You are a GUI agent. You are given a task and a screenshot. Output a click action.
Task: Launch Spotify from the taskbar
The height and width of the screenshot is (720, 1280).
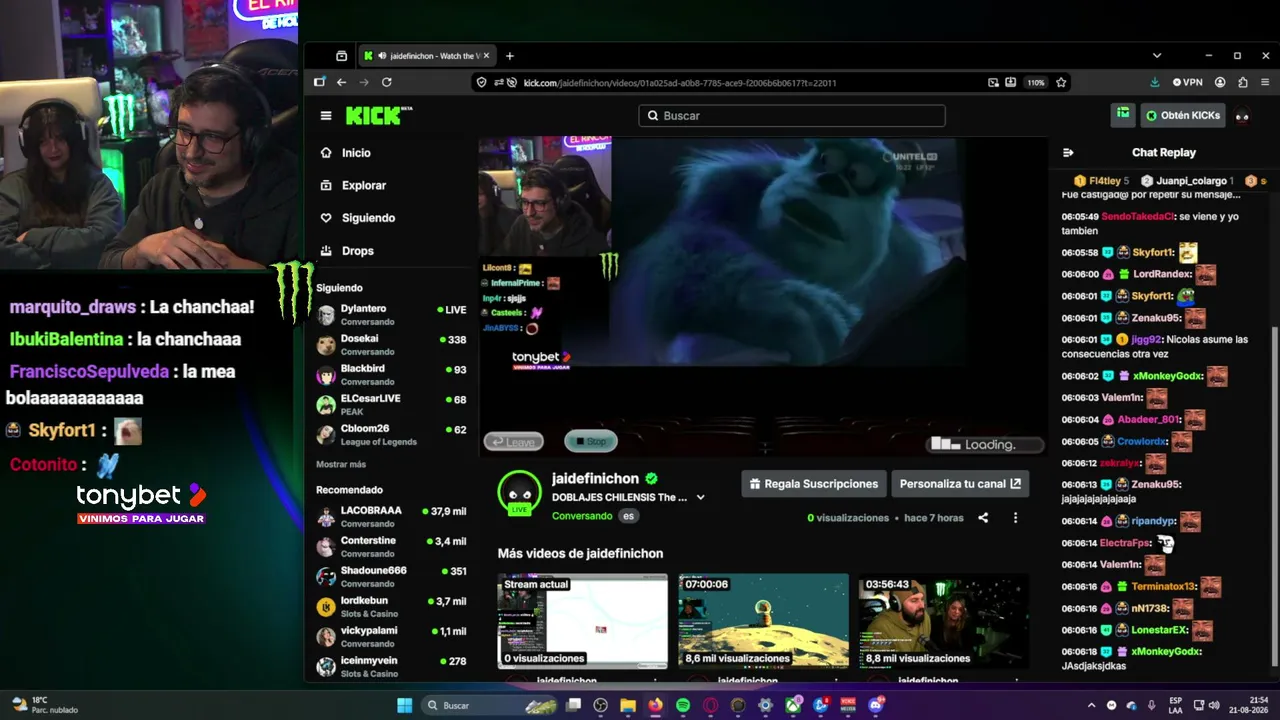(x=683, y=705)
